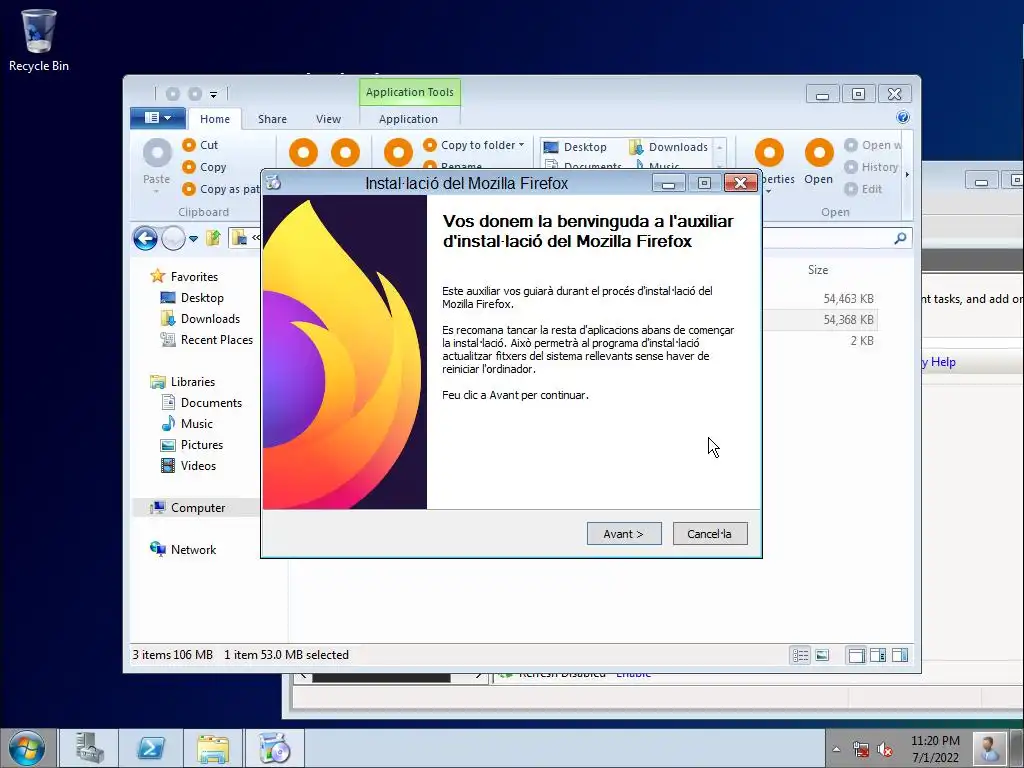Switch to the Application ribbon tab
The image size is (1024, 768).
pyautogui.click(x=408, y=119)
